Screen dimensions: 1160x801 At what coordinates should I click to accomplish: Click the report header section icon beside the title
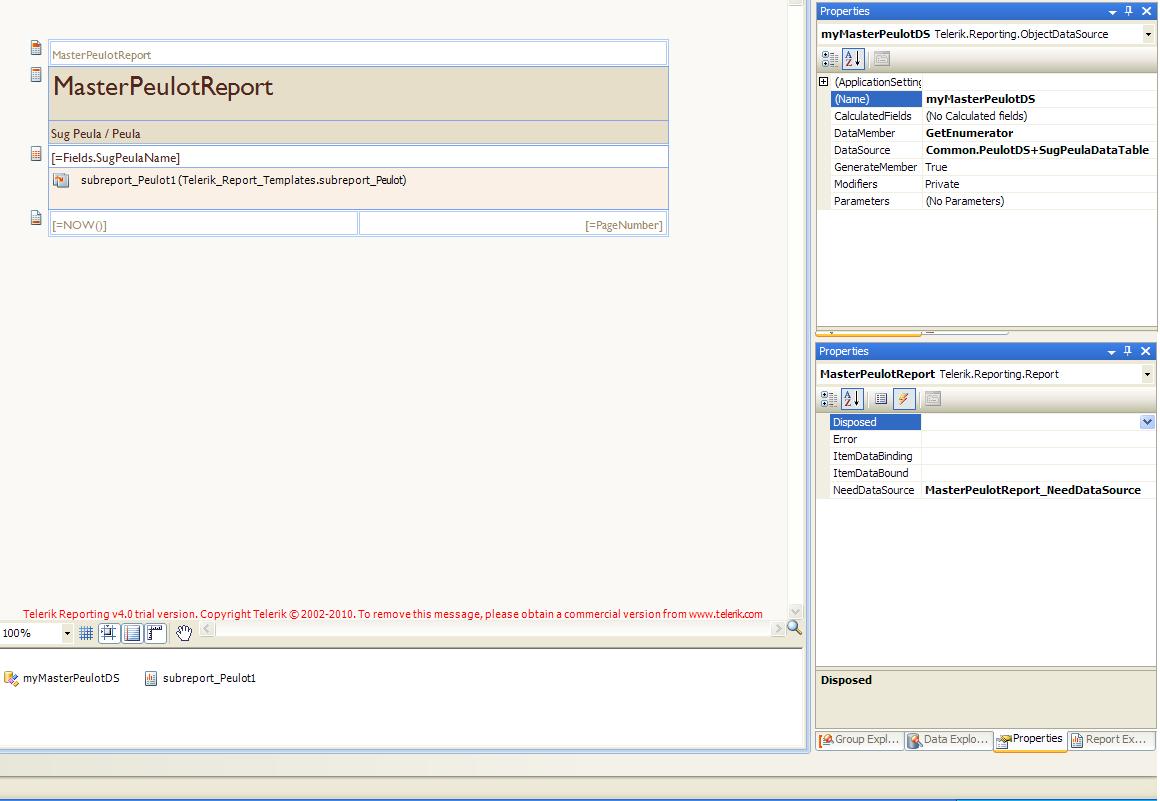point(36,75)
